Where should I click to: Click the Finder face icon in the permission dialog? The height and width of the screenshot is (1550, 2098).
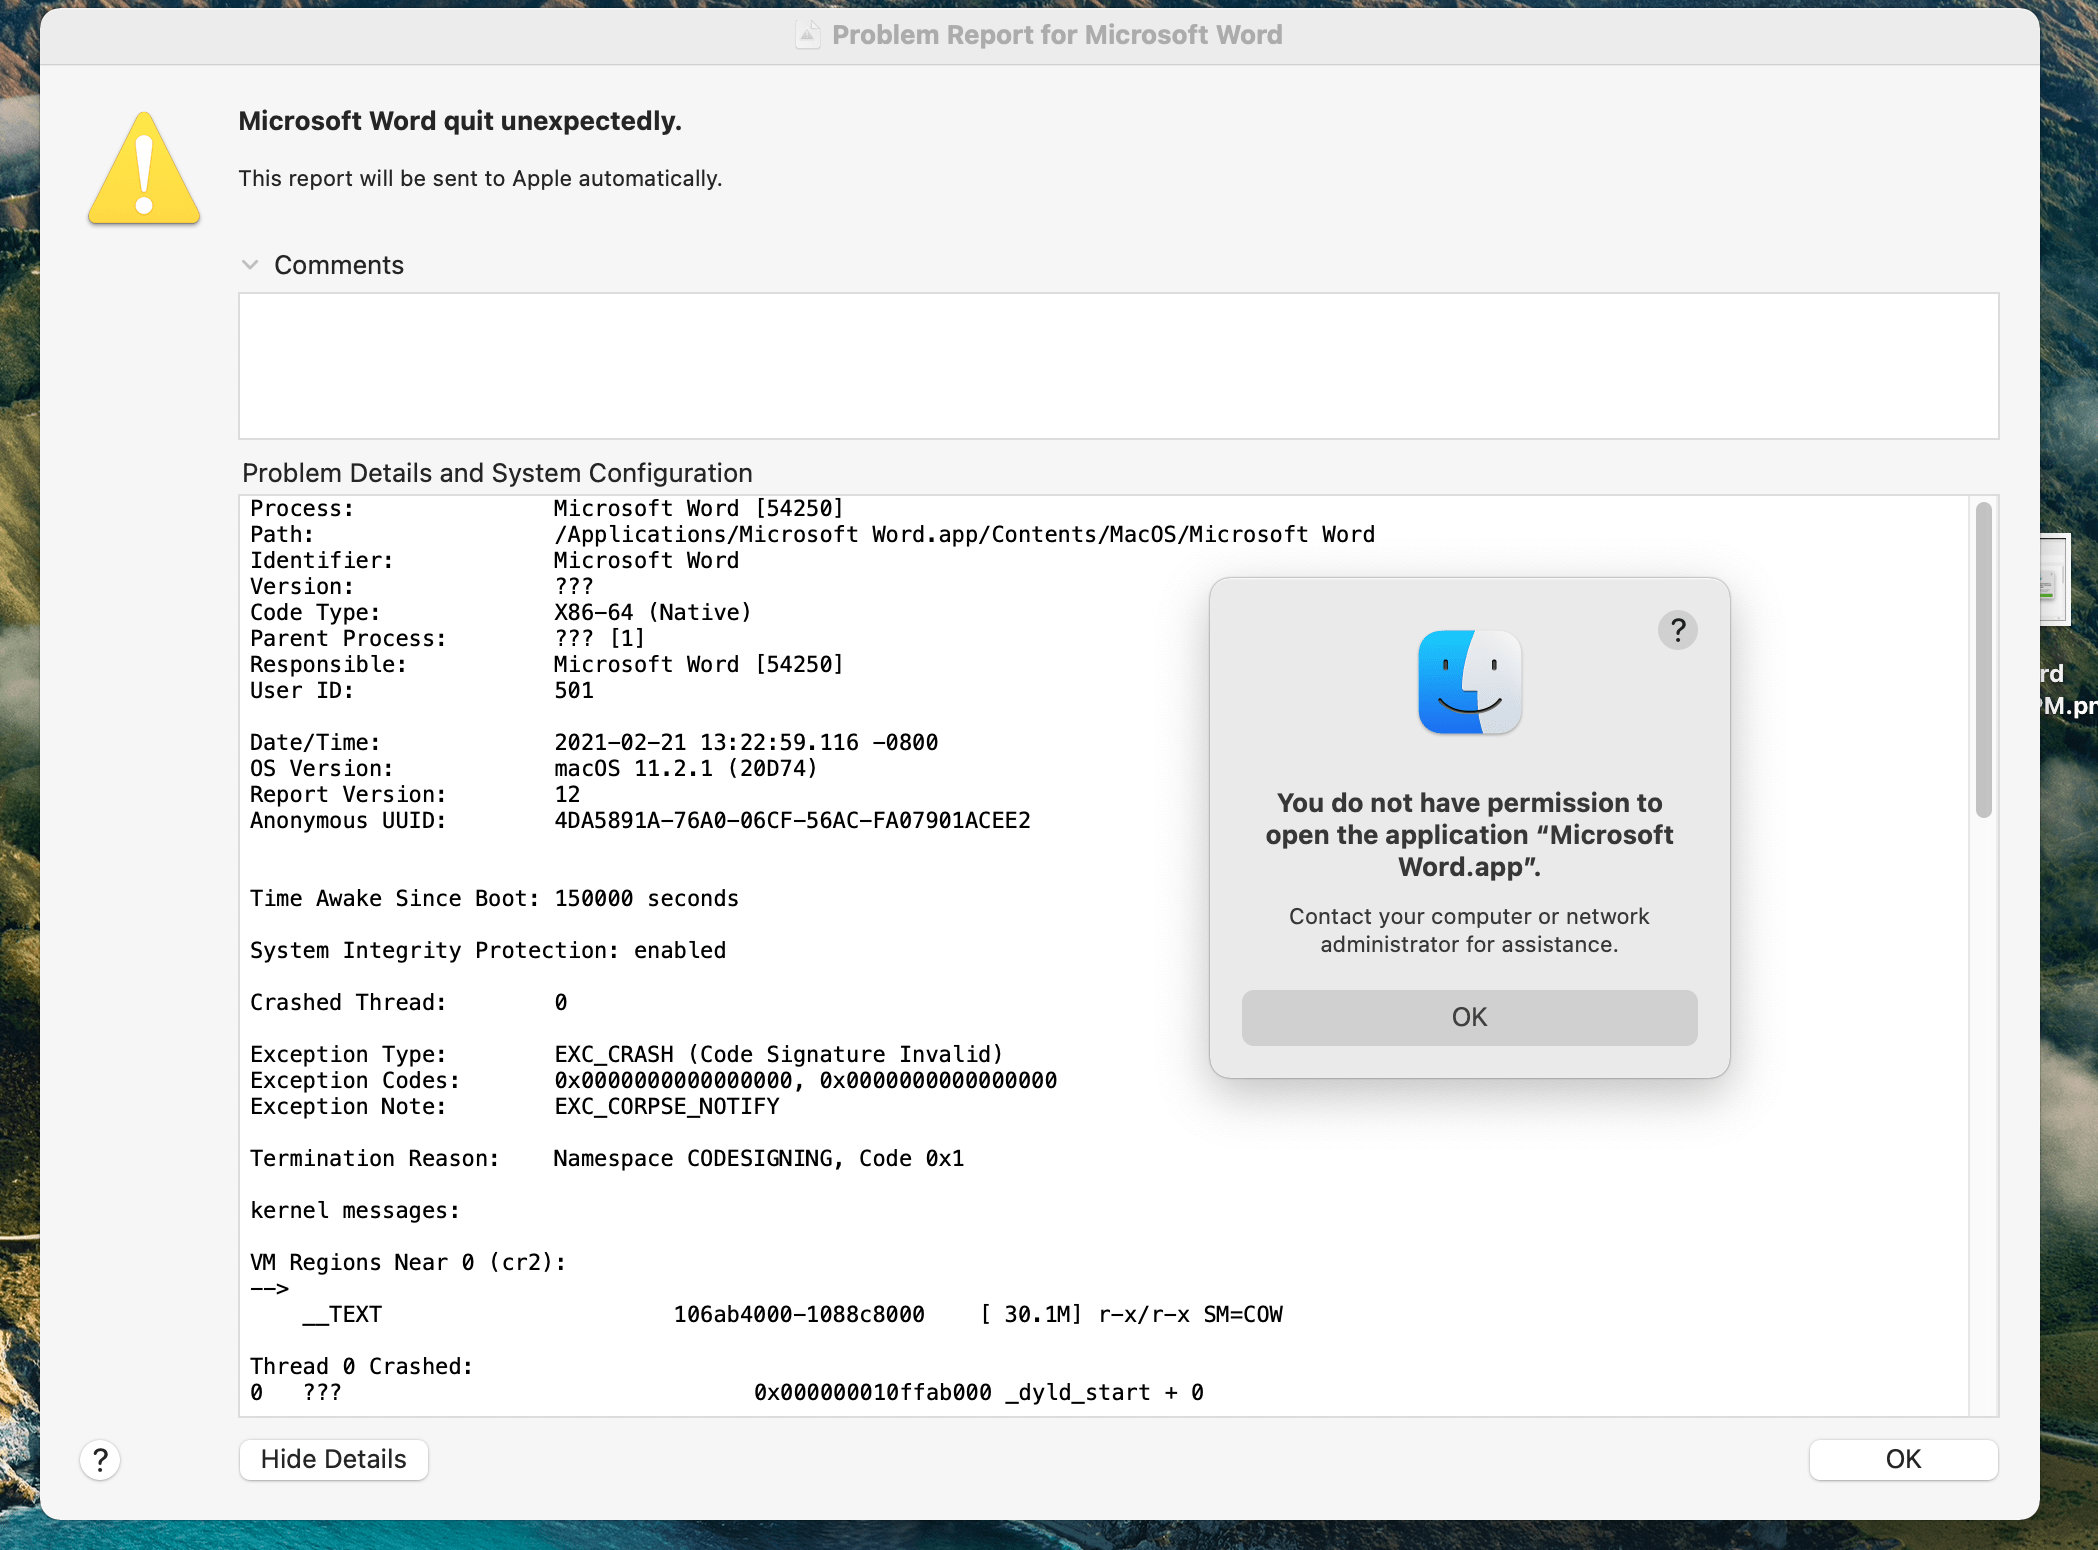[x=1468, y=682]
